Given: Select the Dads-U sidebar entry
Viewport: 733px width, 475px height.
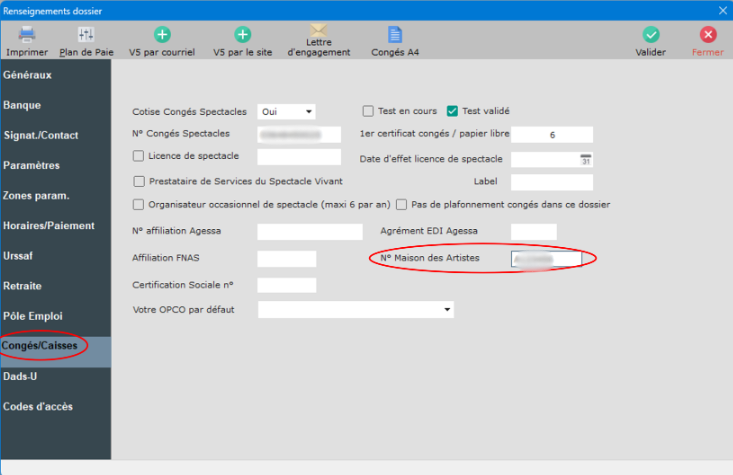Looking at the screenshot, I should [x=21, y=376].
